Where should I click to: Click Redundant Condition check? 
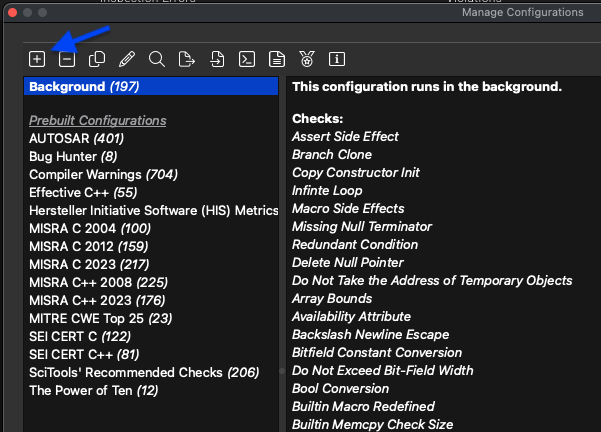[355, 245]
